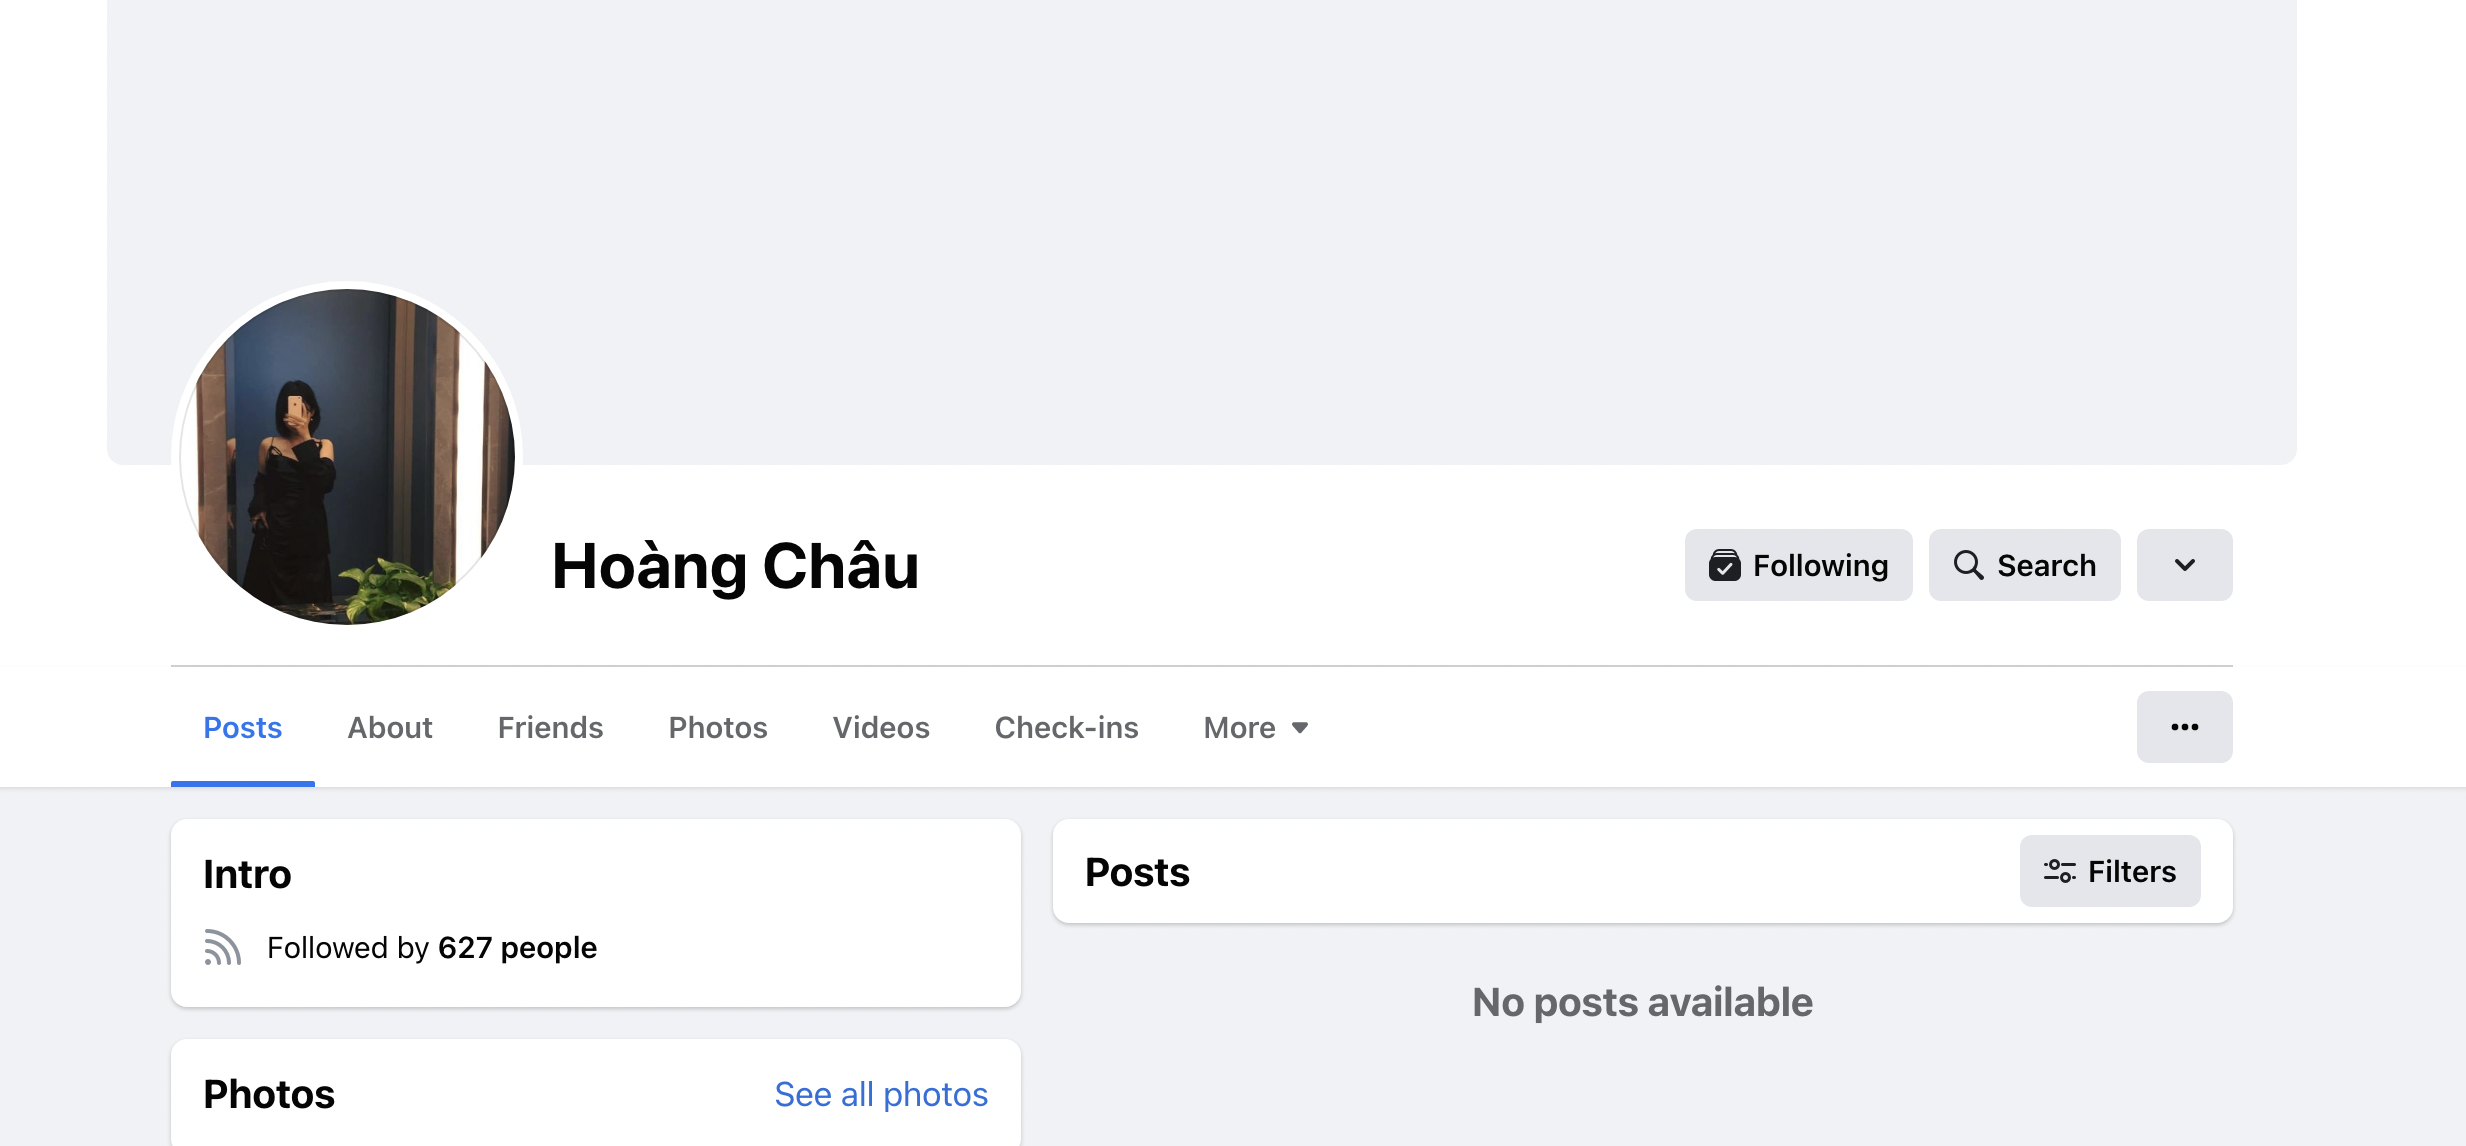Switch to the About tab
The height and width of the screenshot is (1146, 2466).
[390, 727]
